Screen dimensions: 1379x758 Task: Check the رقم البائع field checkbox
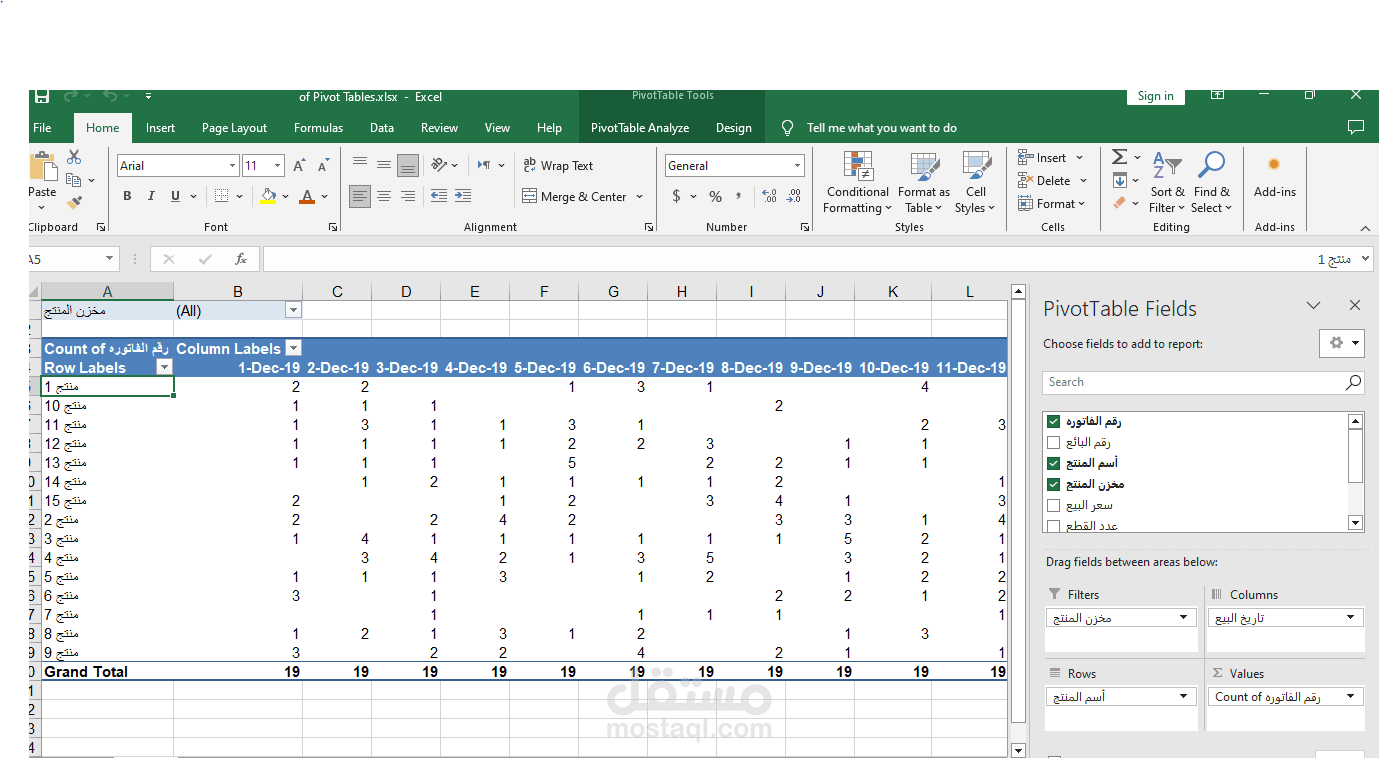tap(1053, 443)
